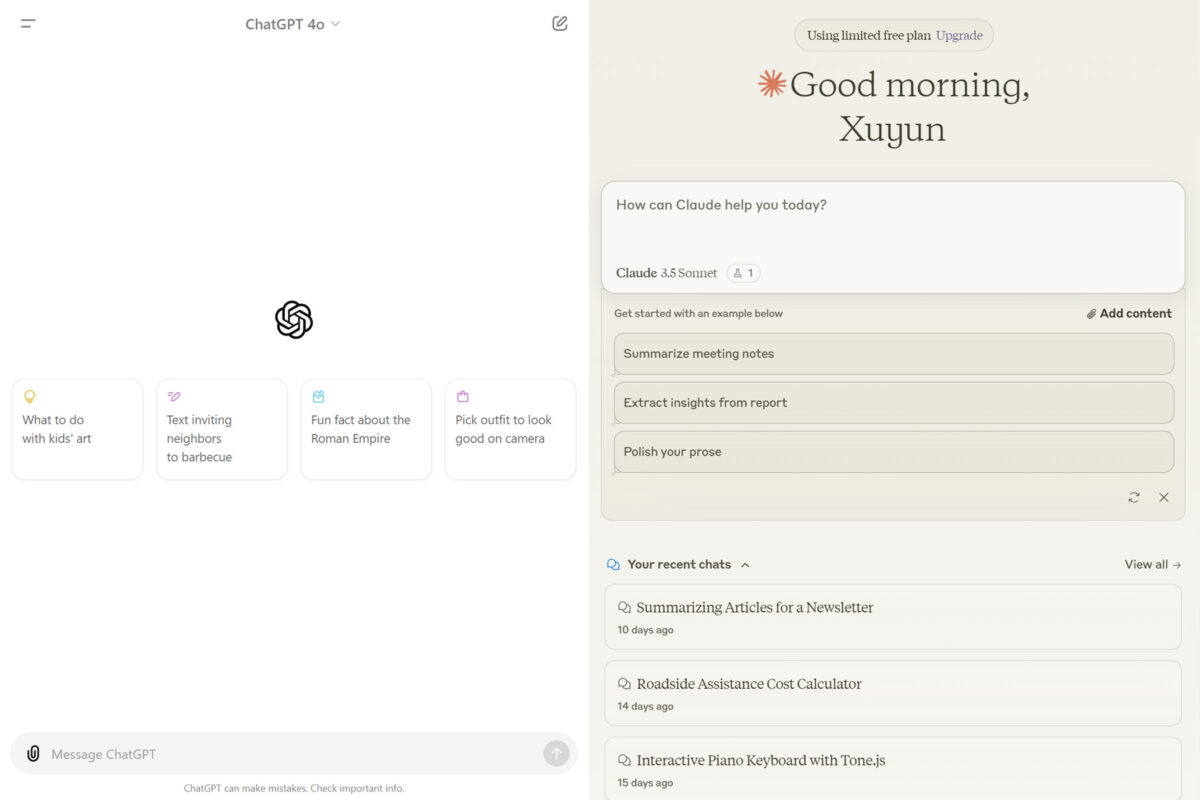1200x800 pixels.
Task: Select the 'Pick outfit to look good on camera' card
Action: pyautogui.click(x=510, y=429)
